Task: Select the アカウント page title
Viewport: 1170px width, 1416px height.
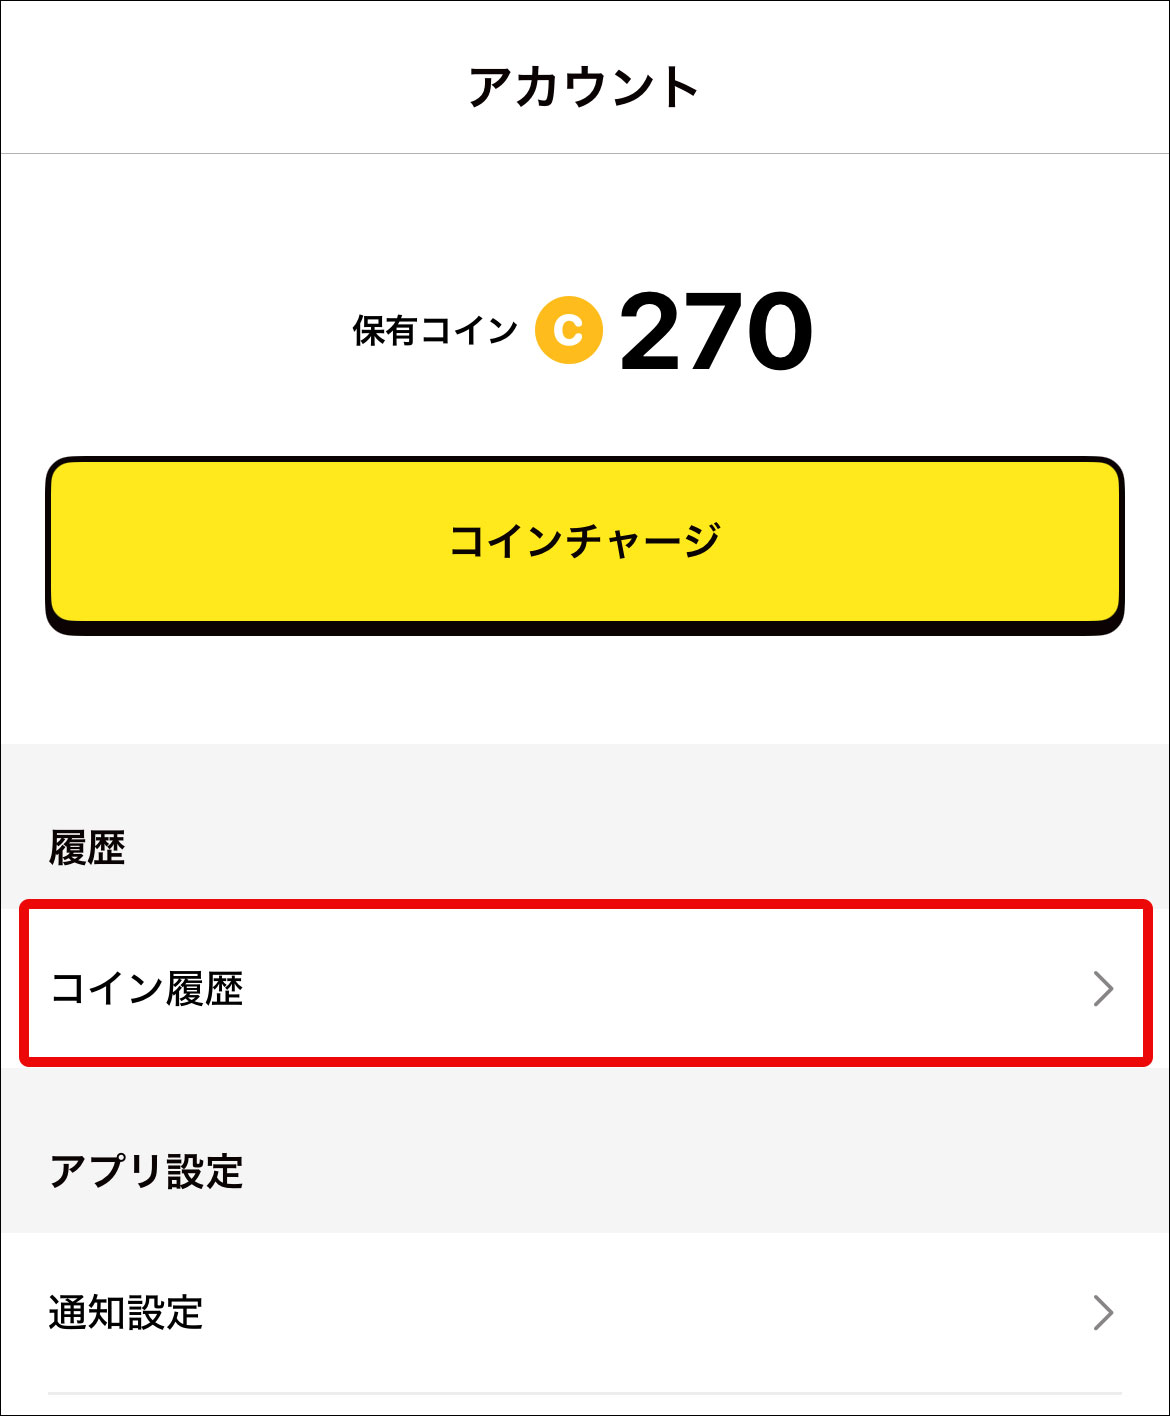Action: 583,87
